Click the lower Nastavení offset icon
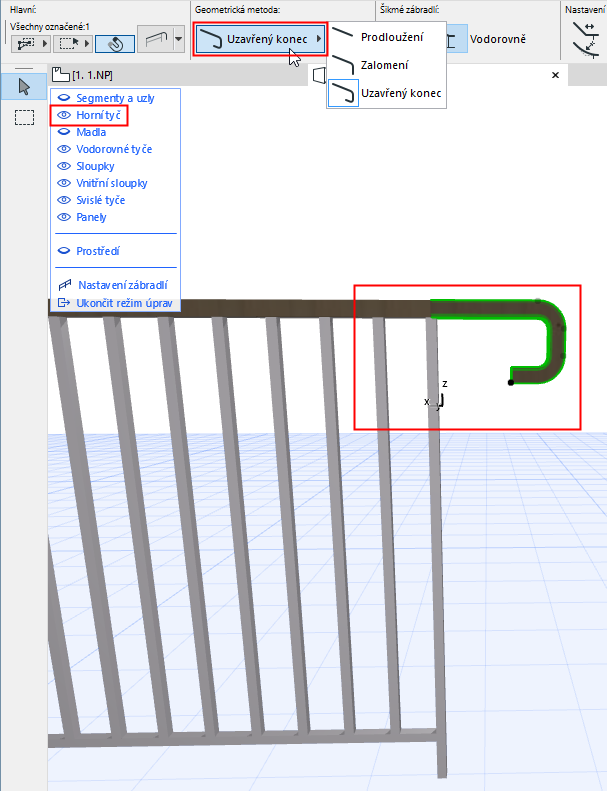The image size is (607, 791). point(586,49)
